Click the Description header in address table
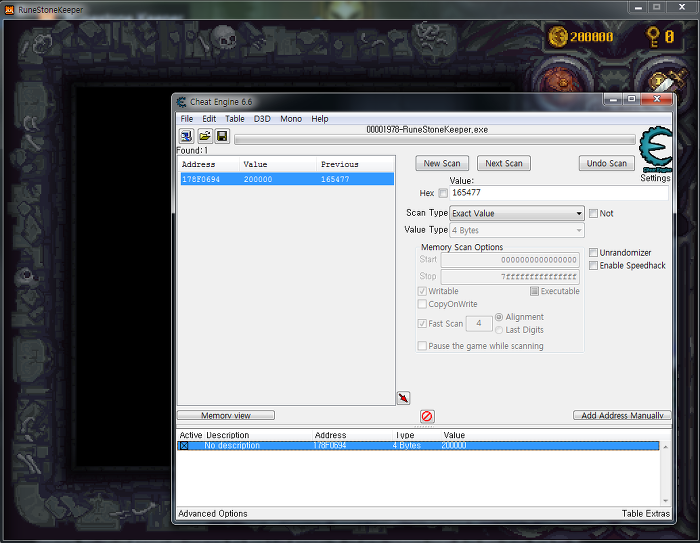The width and height of the screenshot is (700, 543). 228,435
